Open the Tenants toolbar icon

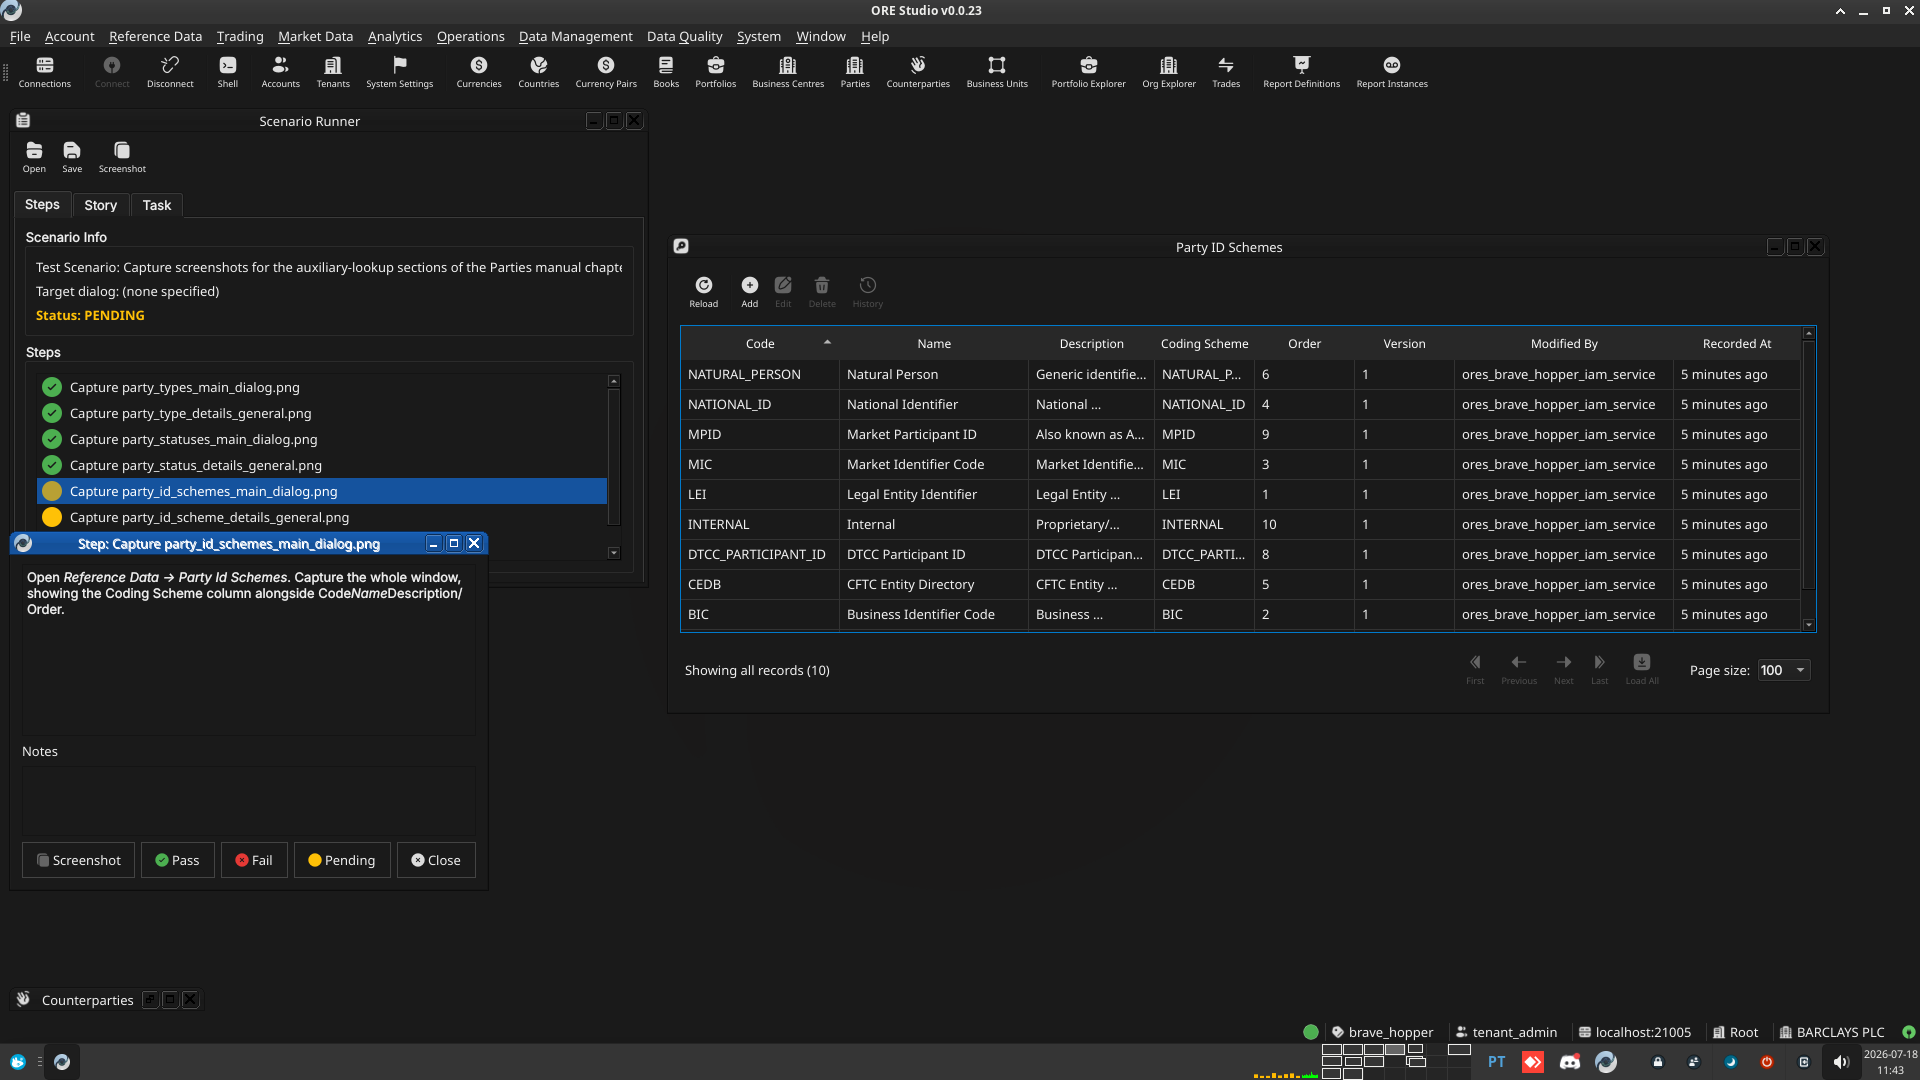tap(333, 72)
